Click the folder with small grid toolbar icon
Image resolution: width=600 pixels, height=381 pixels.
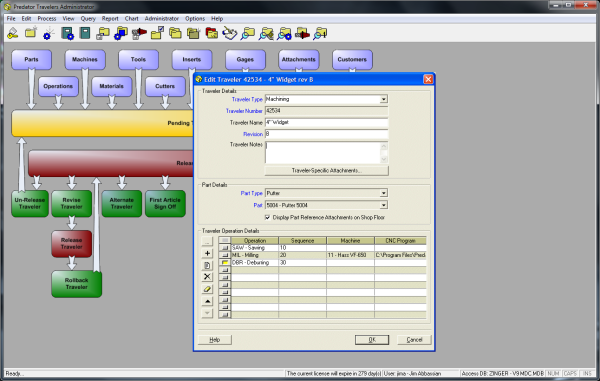tap(103, 33)
